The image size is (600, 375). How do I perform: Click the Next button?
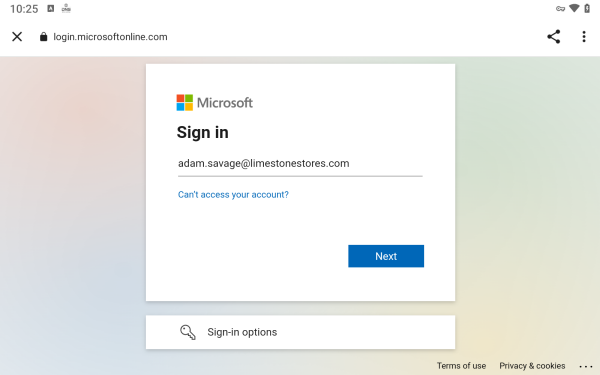pos(386,256)
